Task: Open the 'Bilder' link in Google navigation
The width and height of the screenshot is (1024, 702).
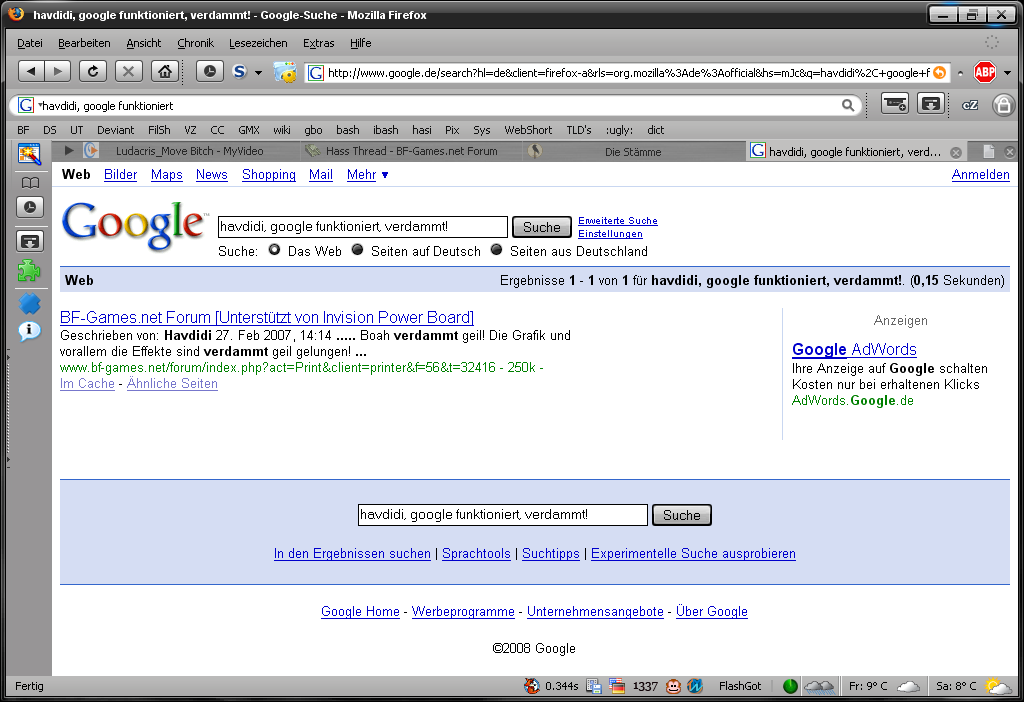Action: [x=121, y=174]
